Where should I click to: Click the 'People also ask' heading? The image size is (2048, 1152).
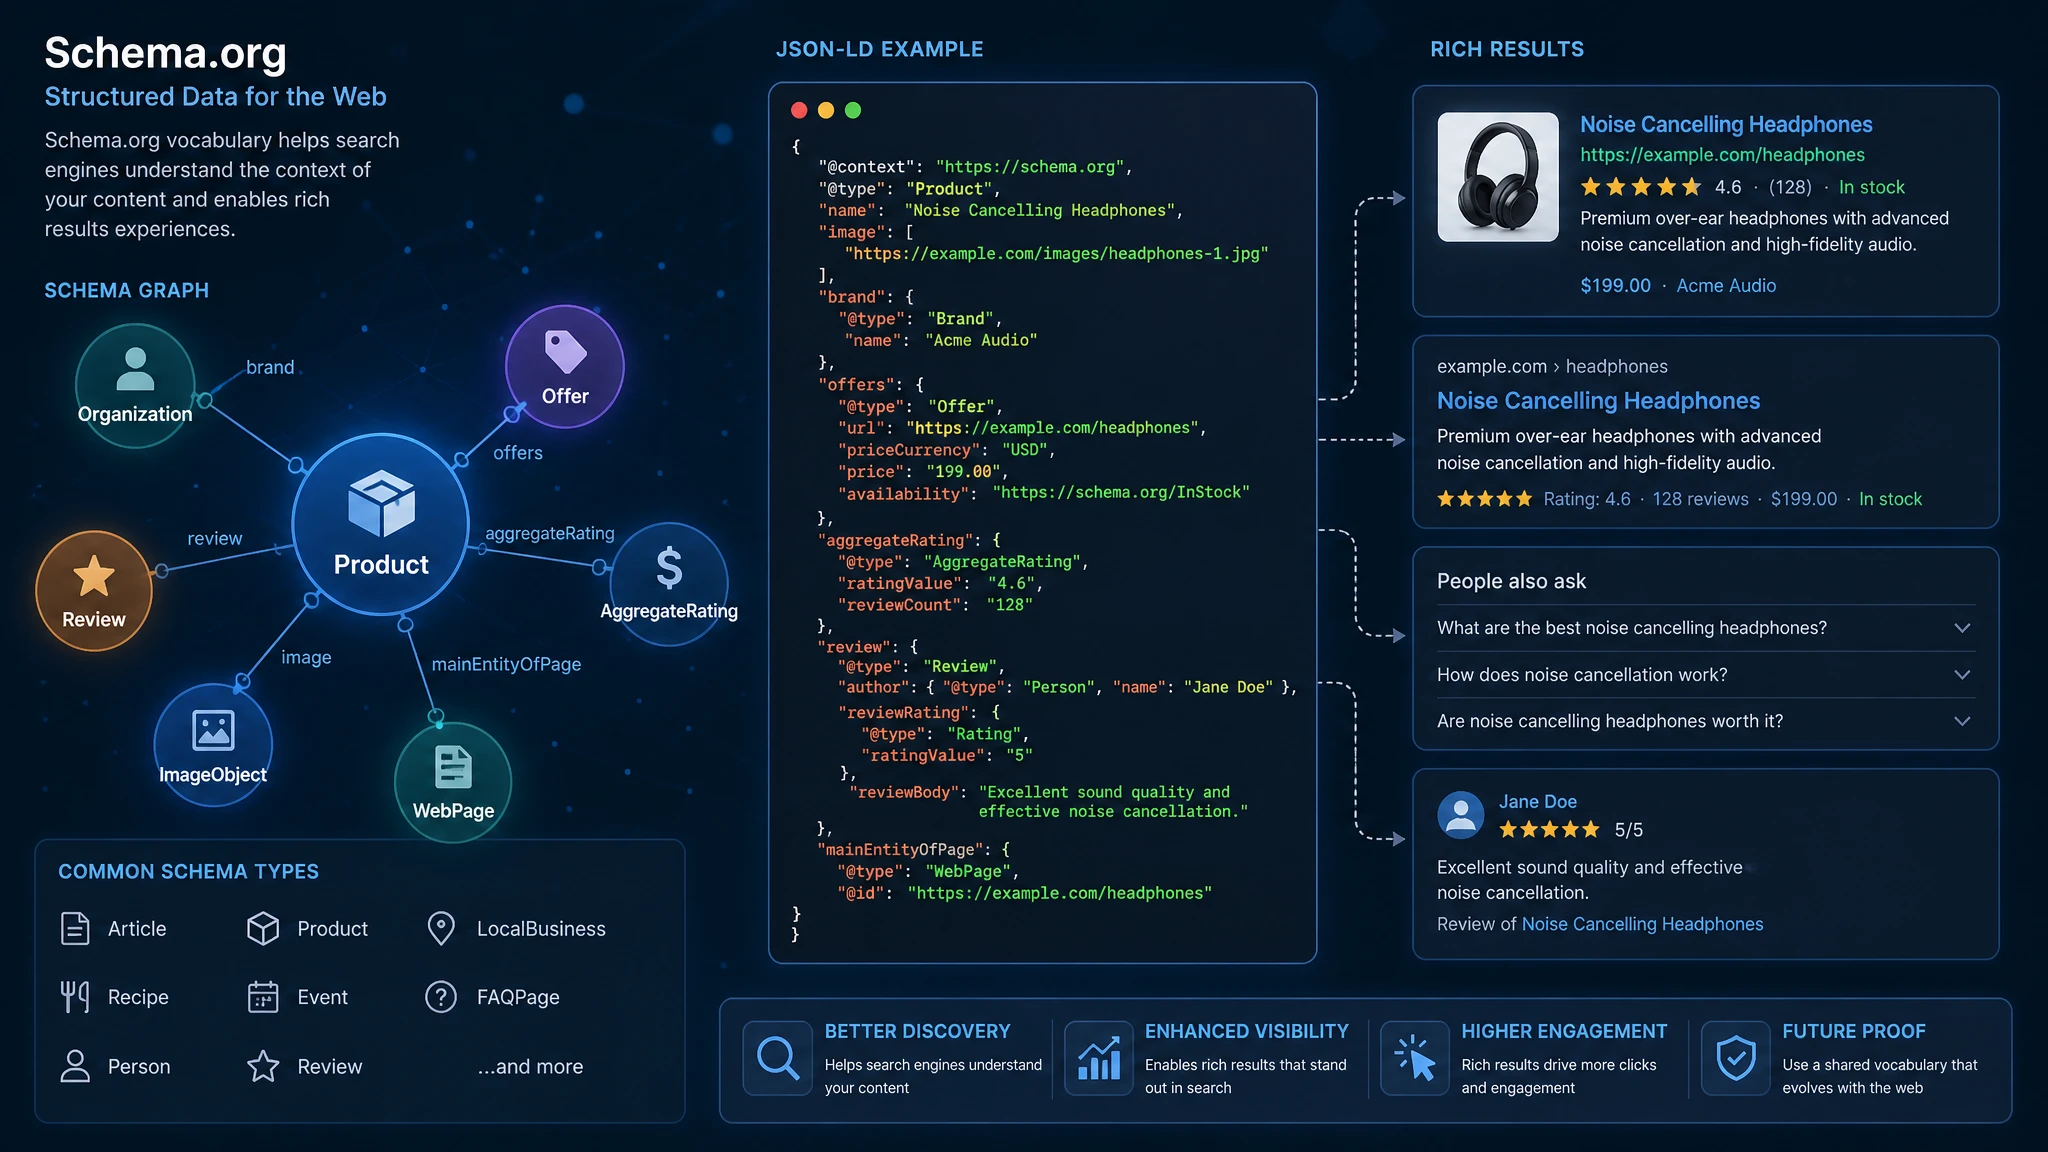(1511, 581)
